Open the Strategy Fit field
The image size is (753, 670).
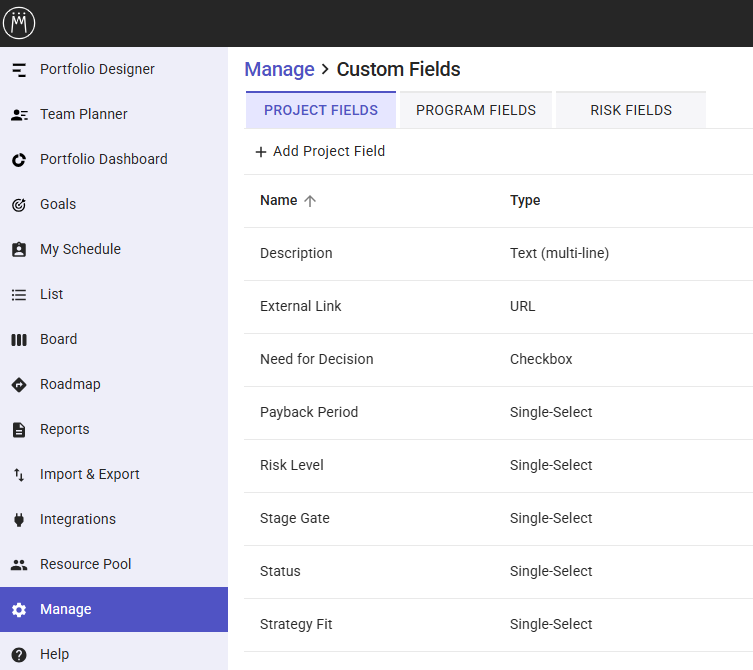click(498, 625)
